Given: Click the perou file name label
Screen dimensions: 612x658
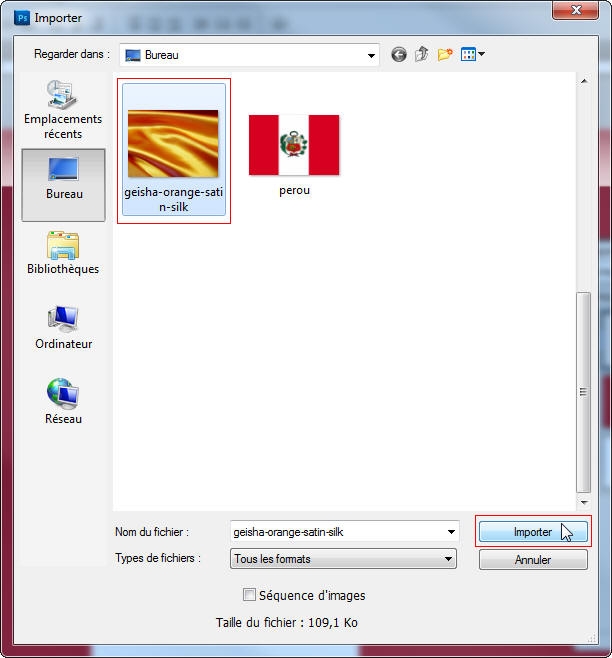Looking at the screenshot, I should coord(294,191).
